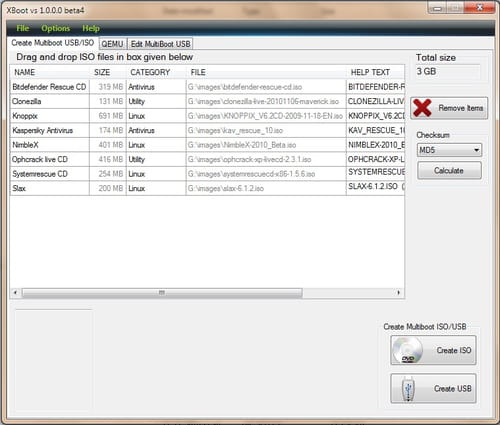
Task: Click the Calculate checksum button
Action: (x=449, y=171)
